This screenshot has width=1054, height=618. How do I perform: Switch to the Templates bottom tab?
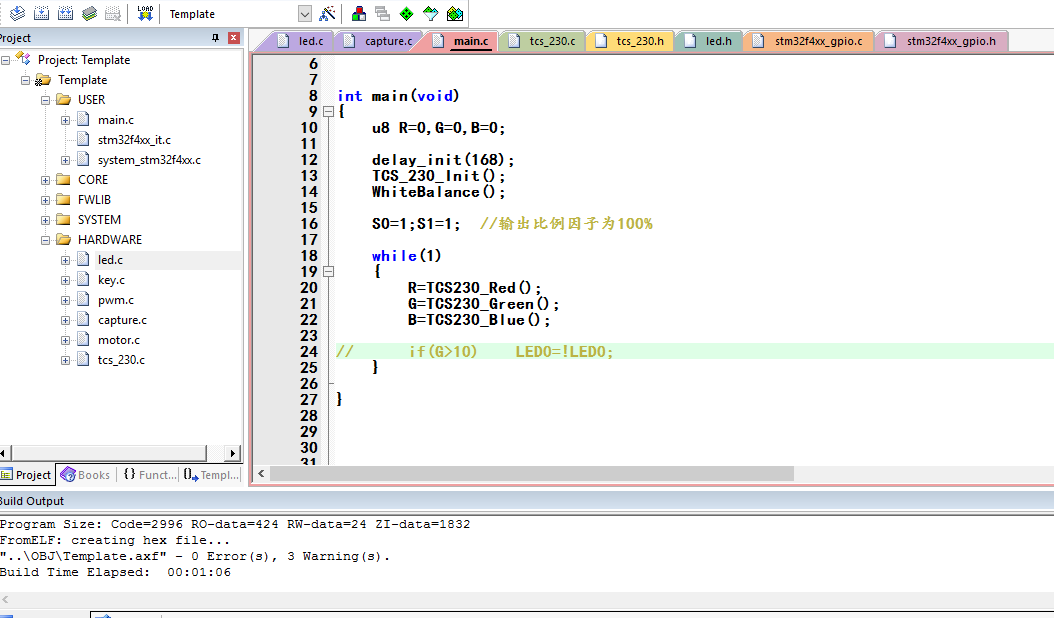(211, 475)
